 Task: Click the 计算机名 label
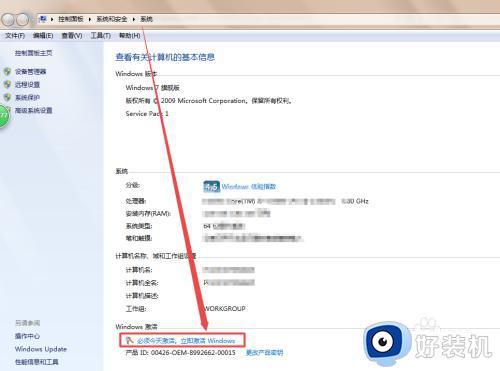pyautogui.click(x=139, y=270)
